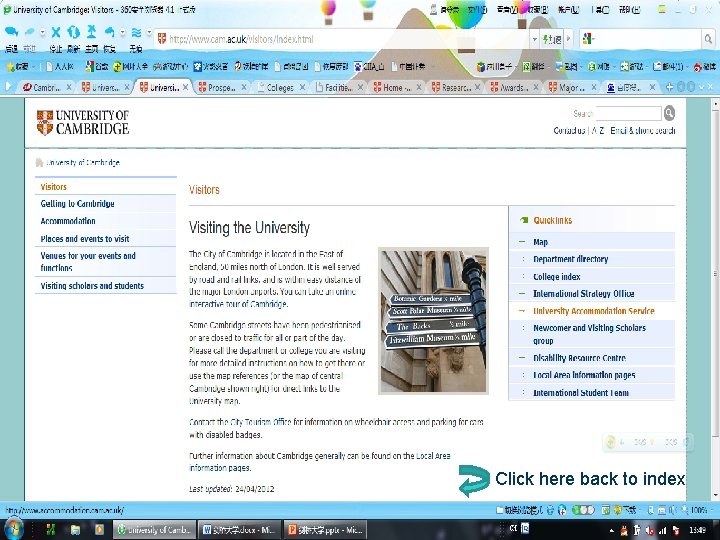Open the CIIA bookmark
Viewport: 720px width, 540px height.
370,67
